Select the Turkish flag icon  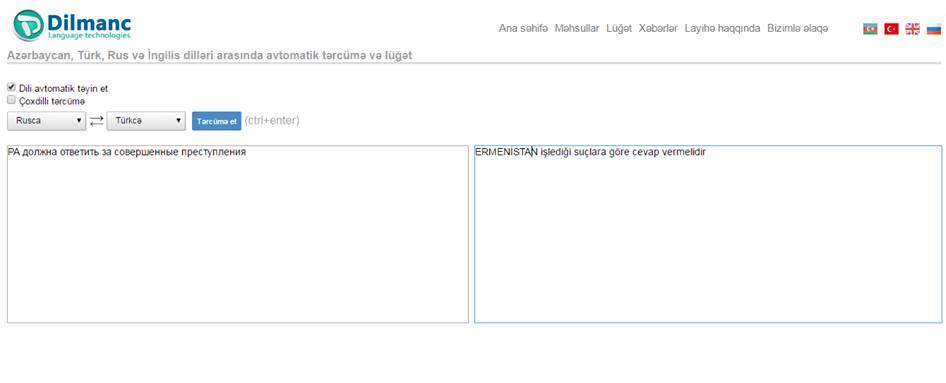[891, 28]
